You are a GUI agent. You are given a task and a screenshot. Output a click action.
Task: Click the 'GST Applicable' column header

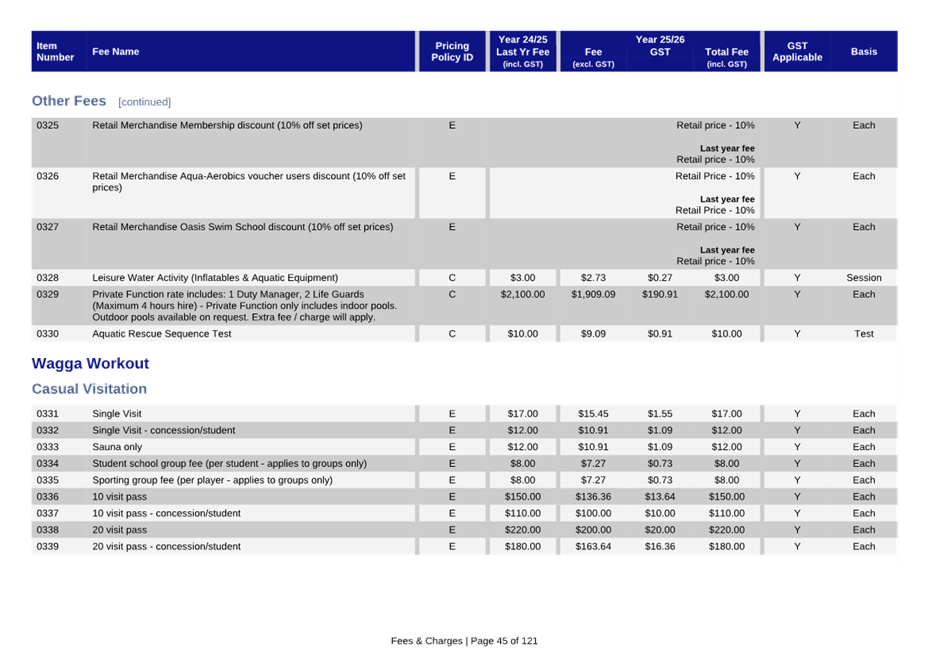pos(797,52)
